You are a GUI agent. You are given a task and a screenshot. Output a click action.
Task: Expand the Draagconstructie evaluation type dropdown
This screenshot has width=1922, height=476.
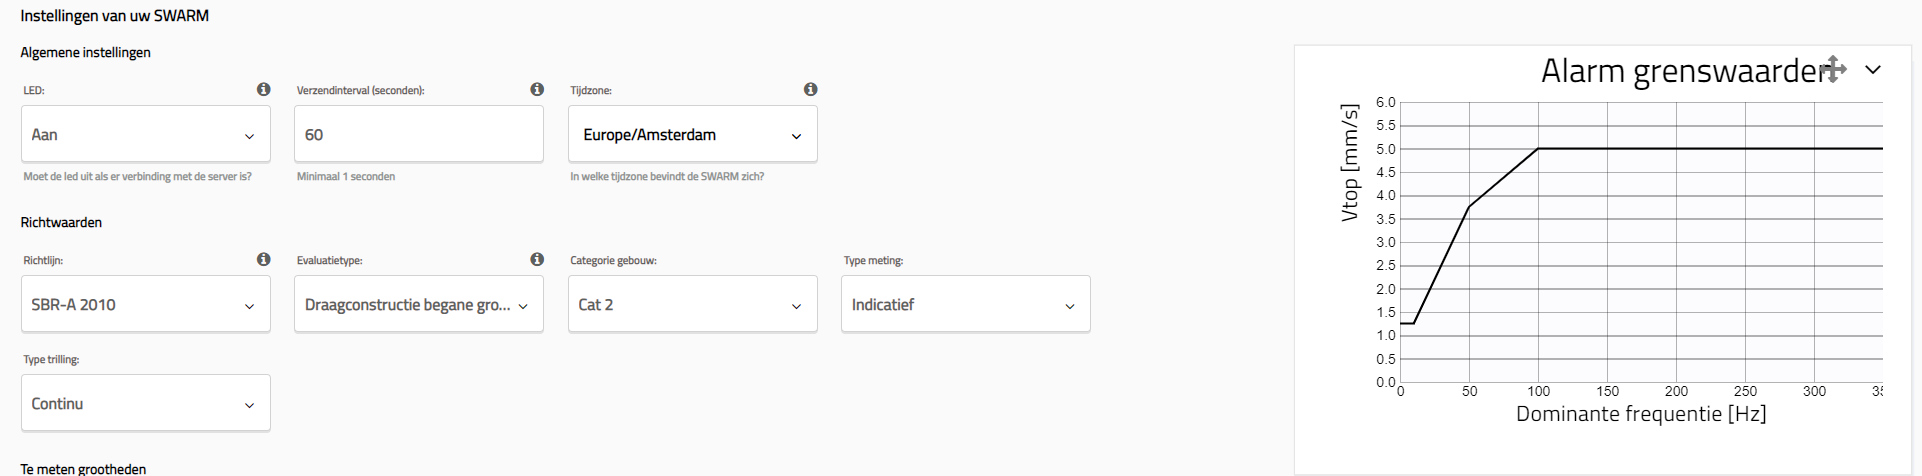418,305
